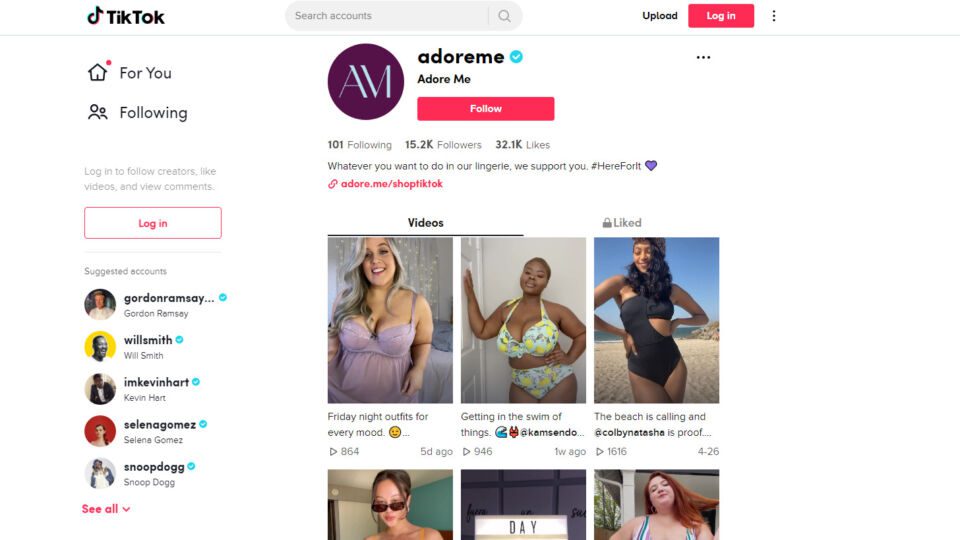
Task: Click Upload in the top bar
Action: (x=659, y=16)
